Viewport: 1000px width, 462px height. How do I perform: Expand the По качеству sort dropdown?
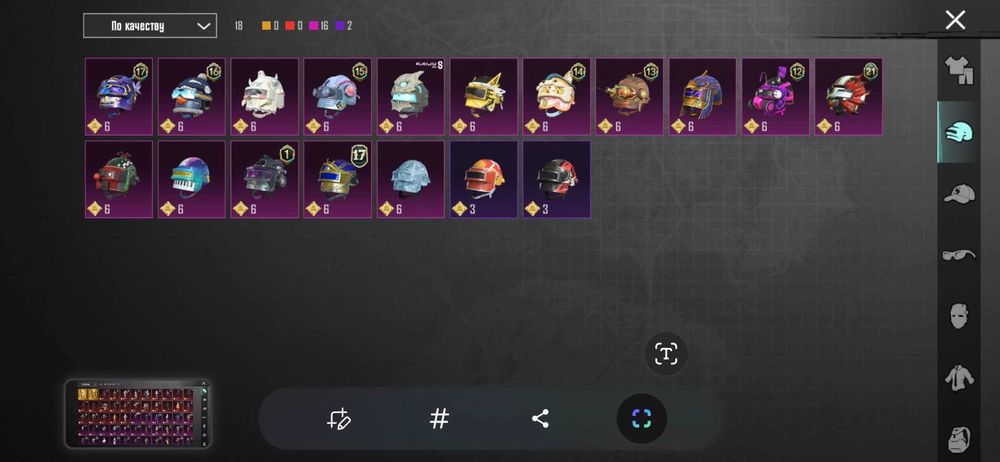tap(150, 26)
